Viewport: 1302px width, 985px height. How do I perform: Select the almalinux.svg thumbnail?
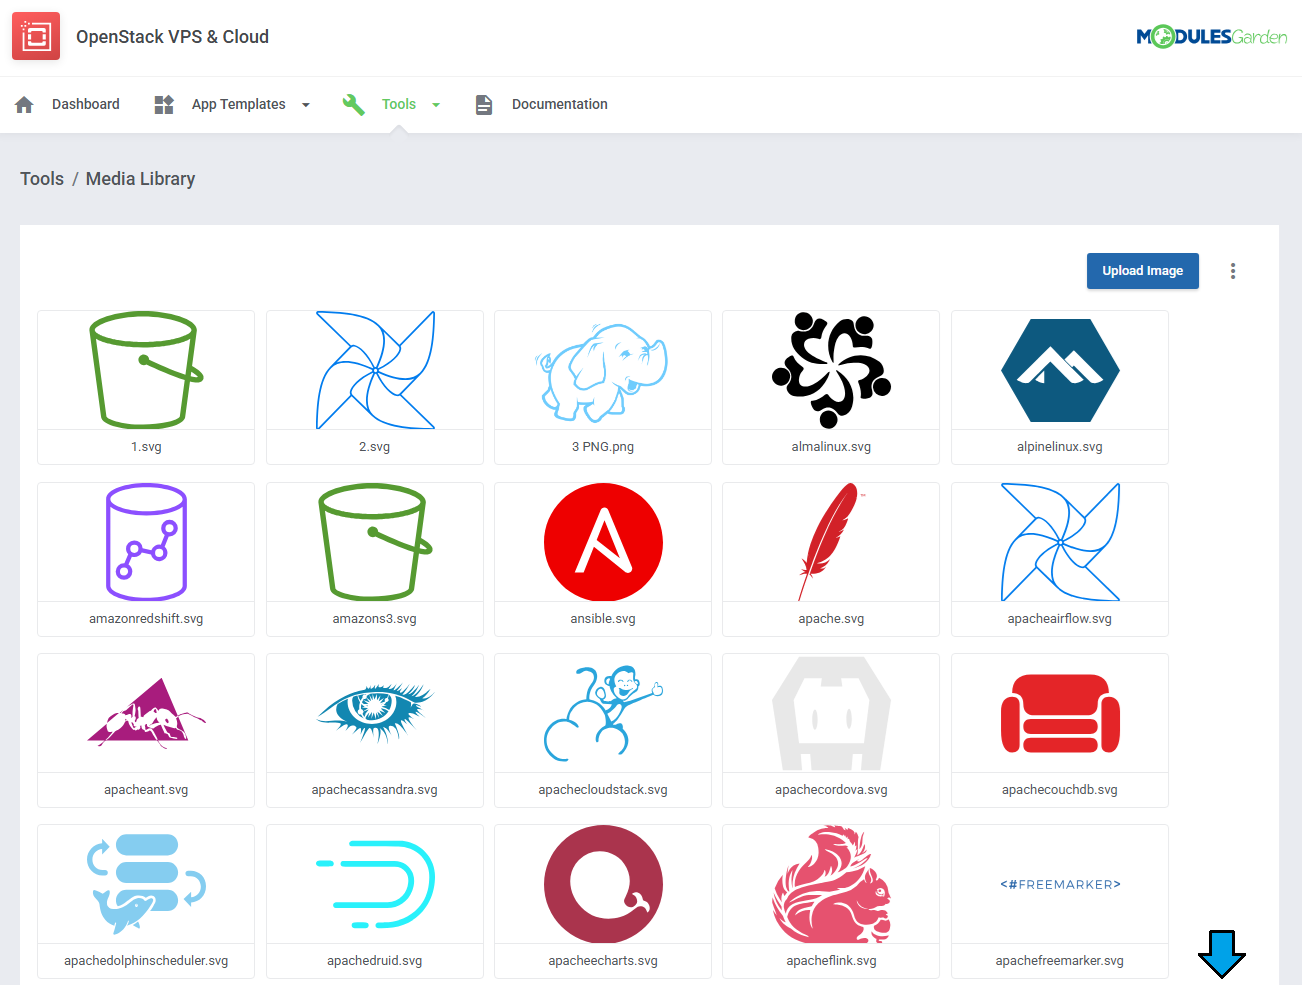(x=831, y=371)
